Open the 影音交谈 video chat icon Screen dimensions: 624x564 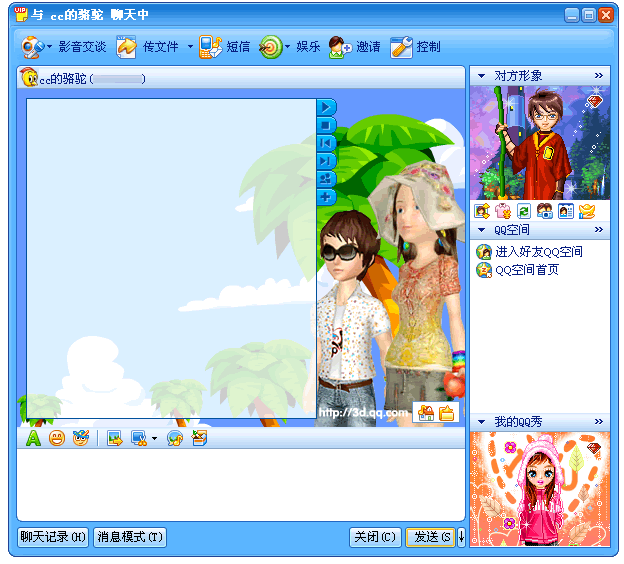(32, 47)
